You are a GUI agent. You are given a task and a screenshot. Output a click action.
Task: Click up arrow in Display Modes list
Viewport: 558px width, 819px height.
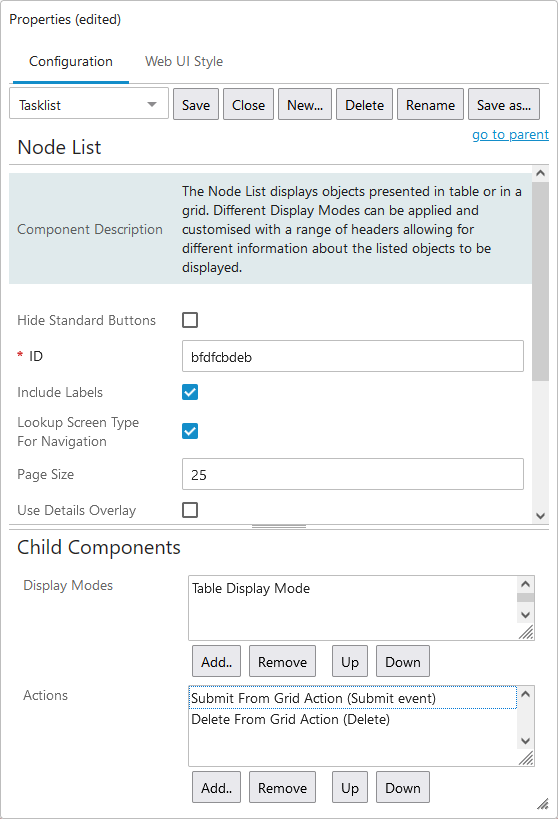(x=526, y=584)
